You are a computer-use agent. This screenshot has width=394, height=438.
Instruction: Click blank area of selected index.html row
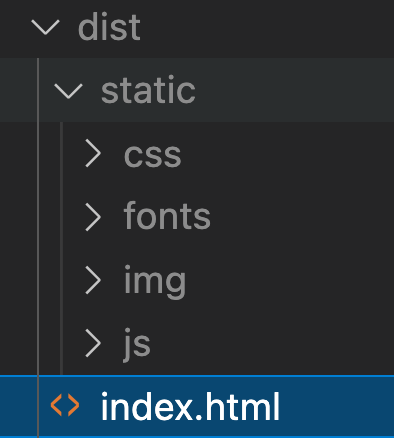coord(337,406)
